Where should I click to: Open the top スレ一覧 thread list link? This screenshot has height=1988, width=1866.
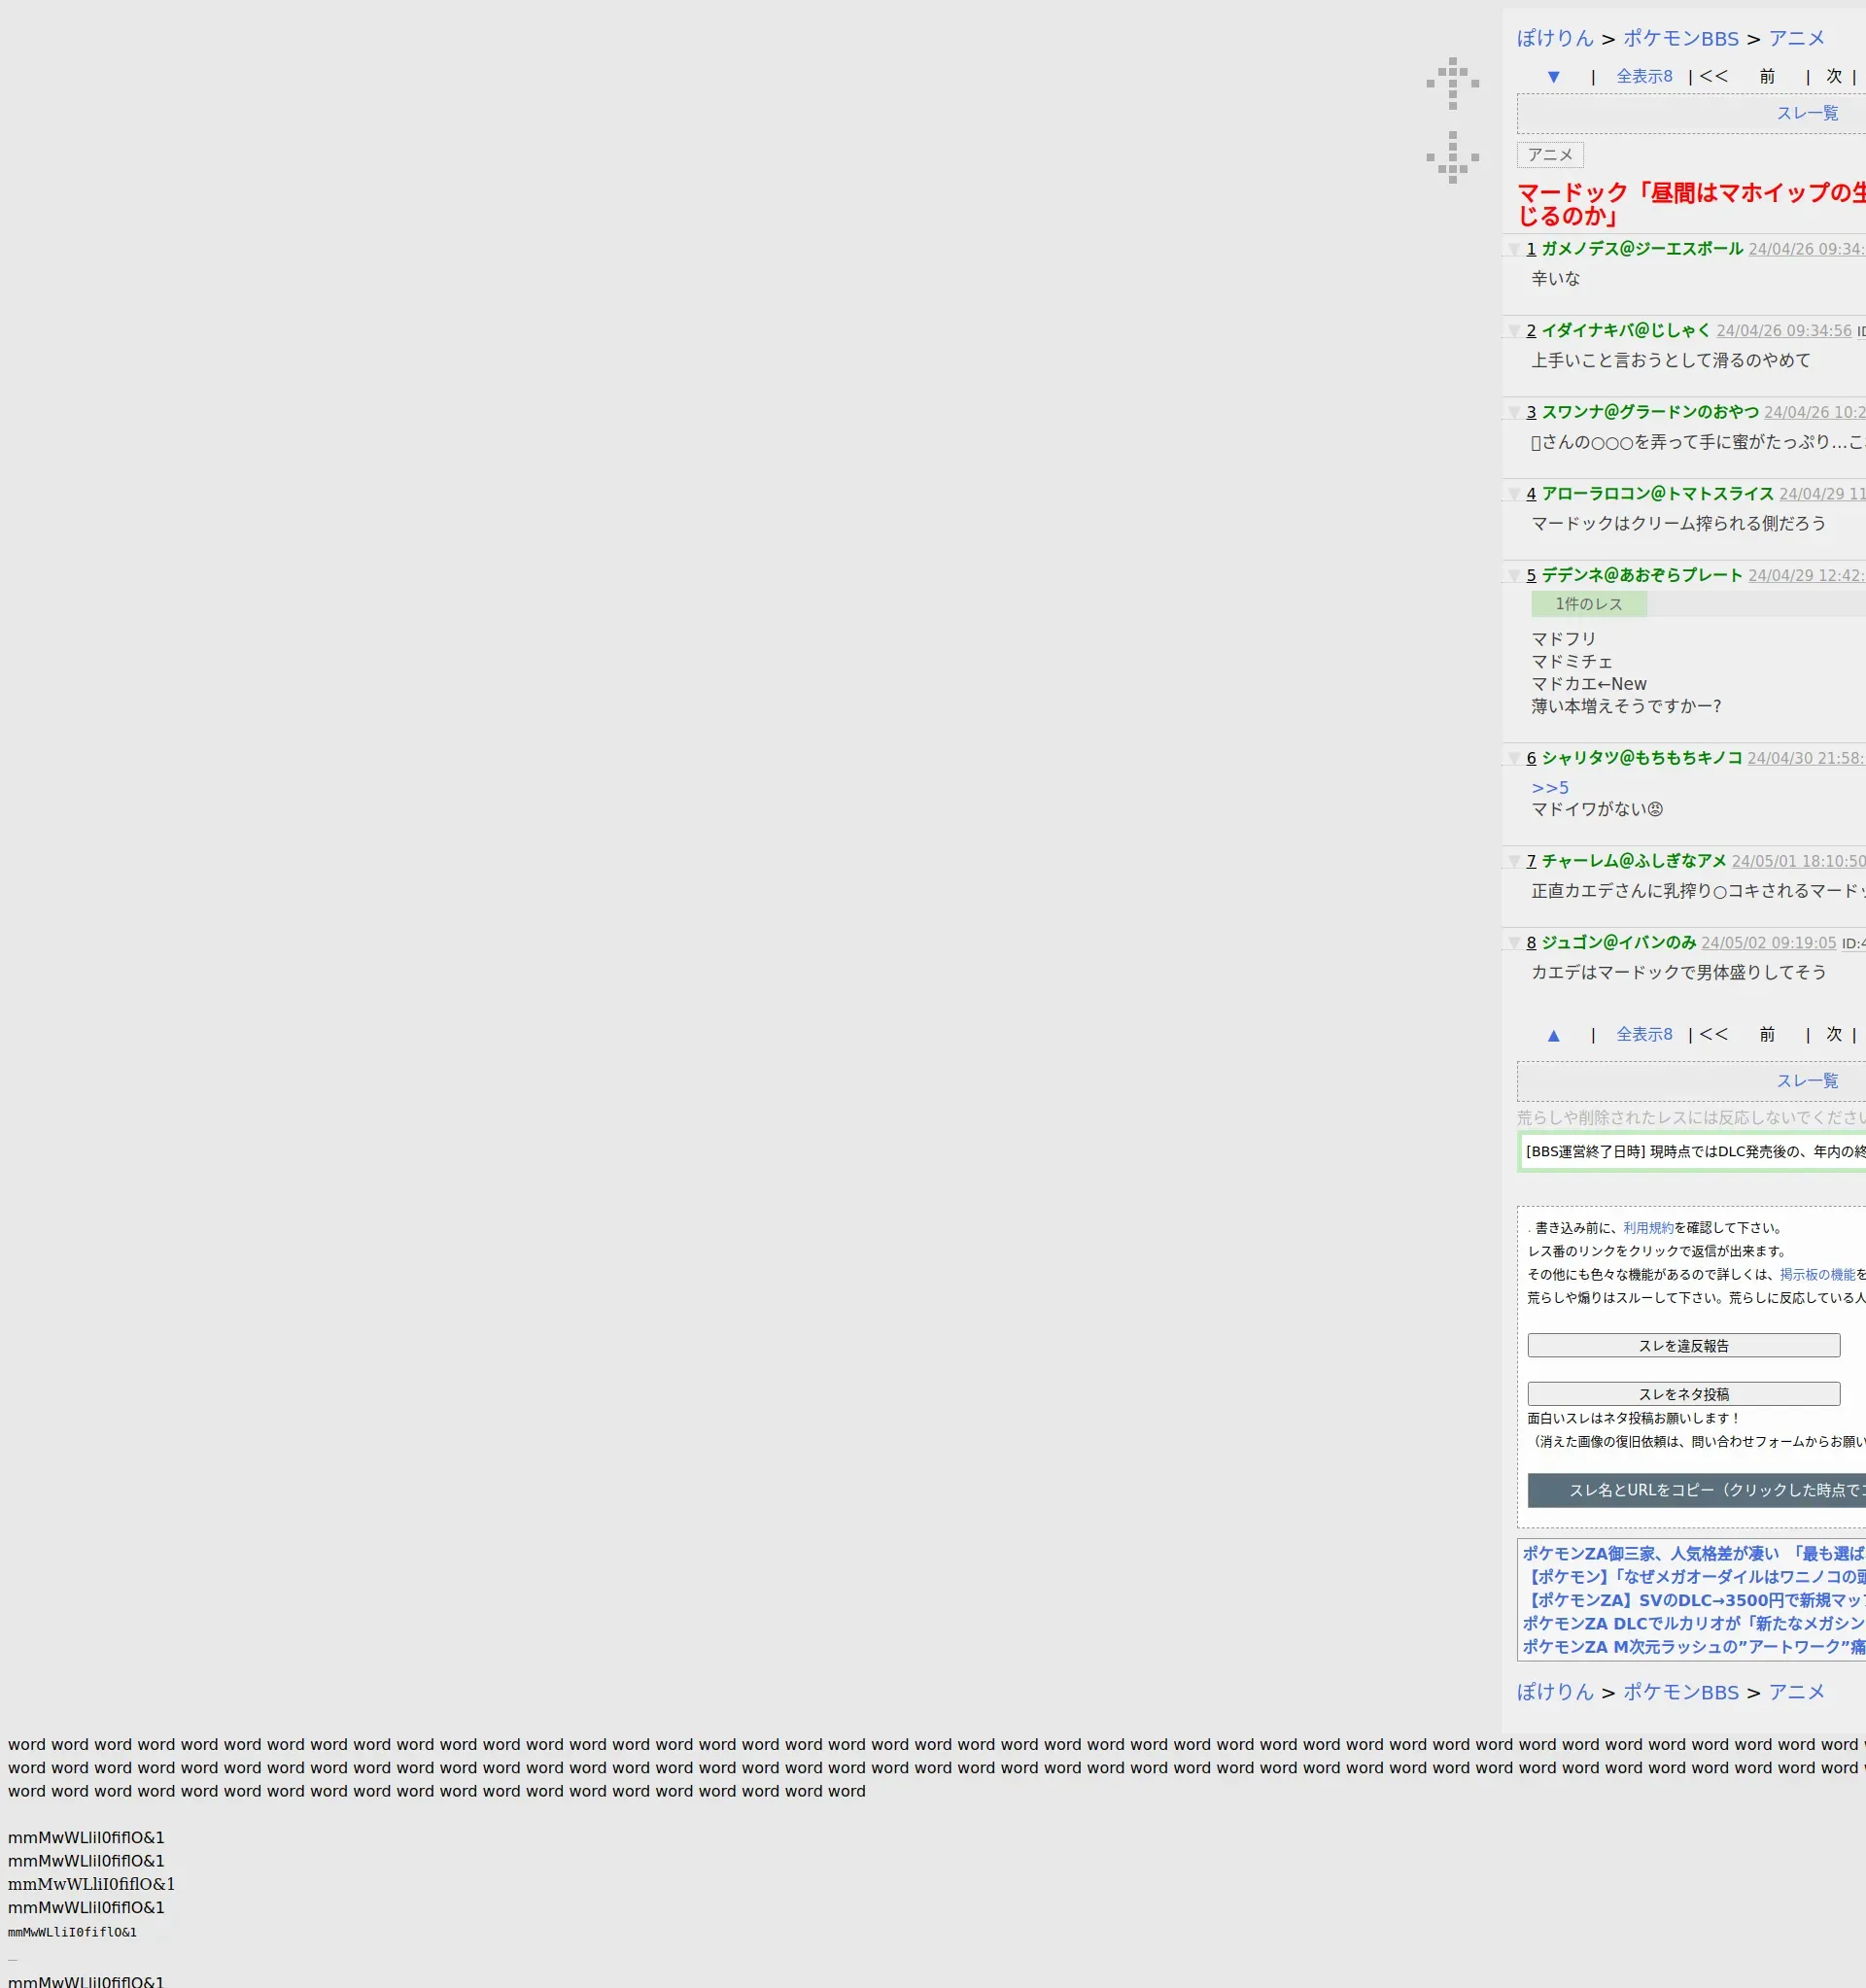pyautogui.click(x=1806, y=113)
